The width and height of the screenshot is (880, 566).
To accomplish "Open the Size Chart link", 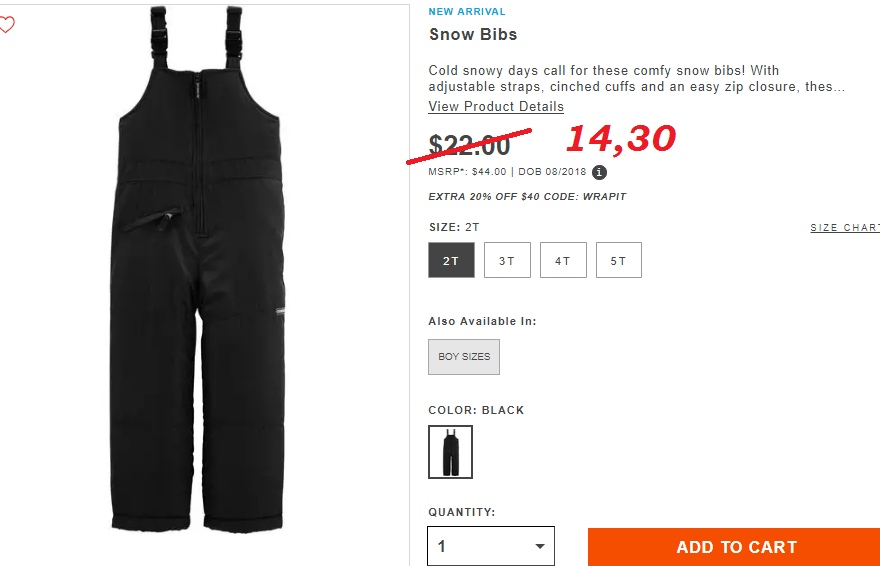I will point(845,228).
